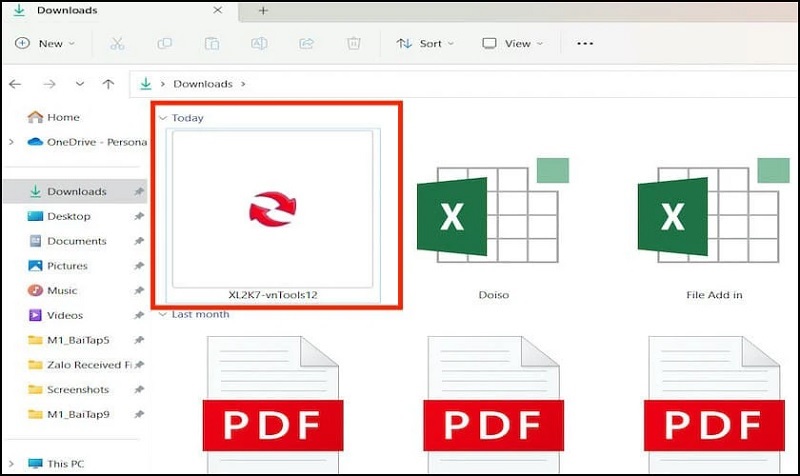
Task: Open the New dropdown menu
Action: [42, 44]
